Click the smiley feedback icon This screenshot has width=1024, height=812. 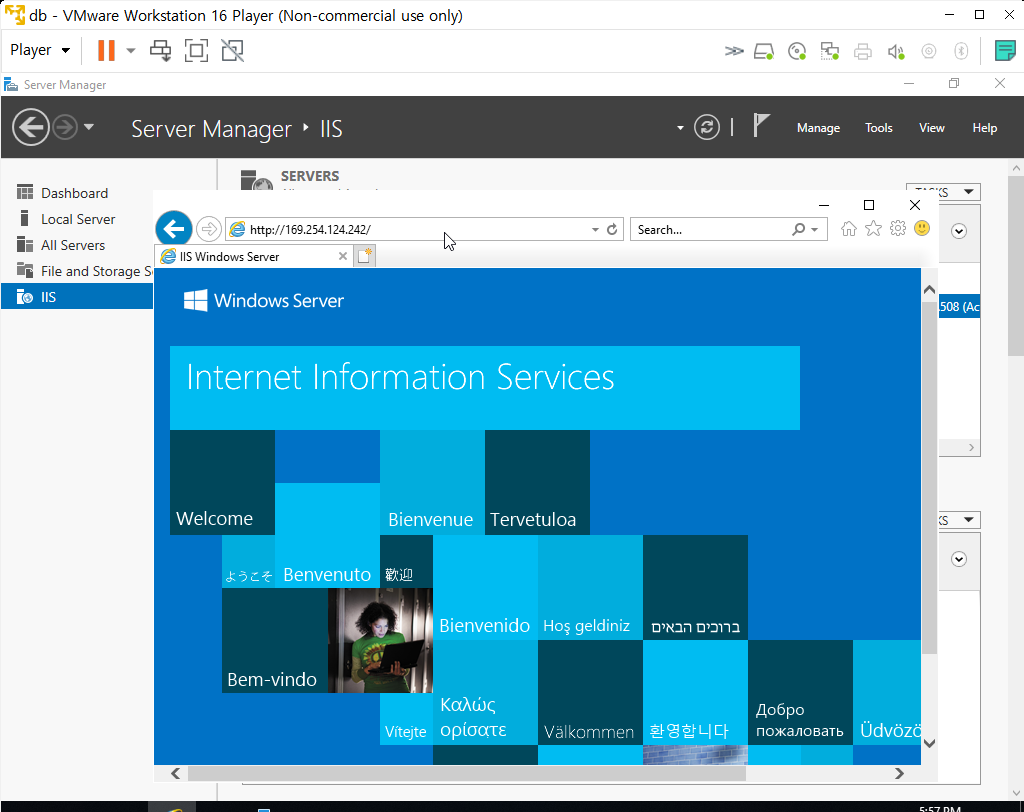pos(922,228)
